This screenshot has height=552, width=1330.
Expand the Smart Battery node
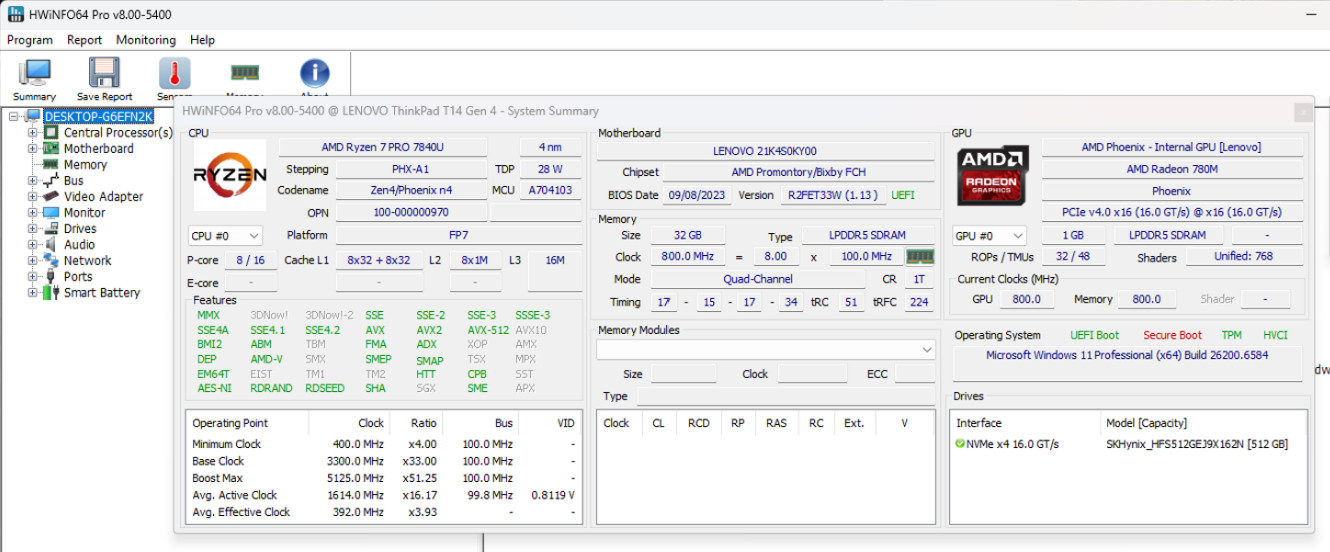click(33, 292)
